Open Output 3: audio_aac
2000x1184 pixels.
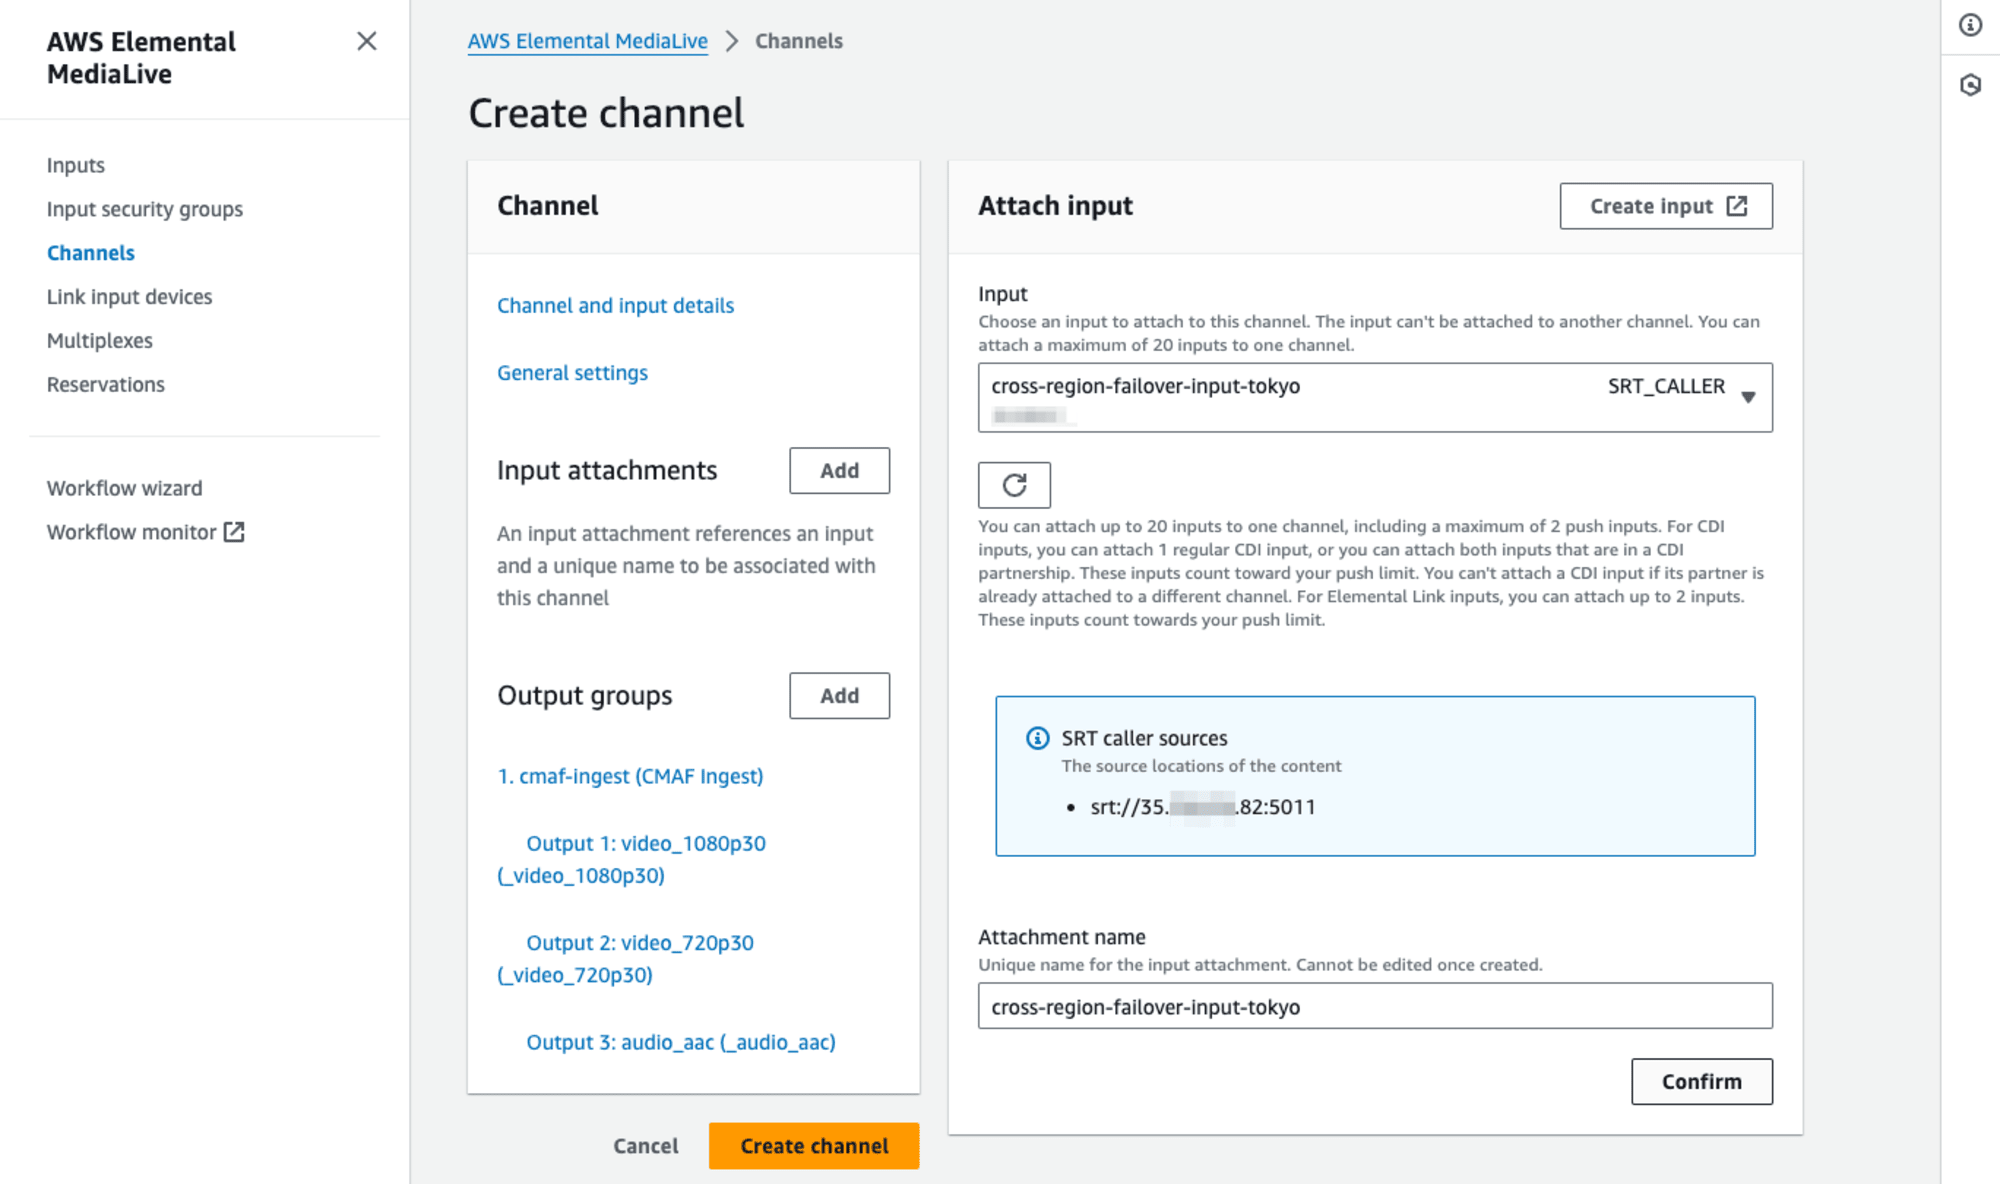(681, 1042)
